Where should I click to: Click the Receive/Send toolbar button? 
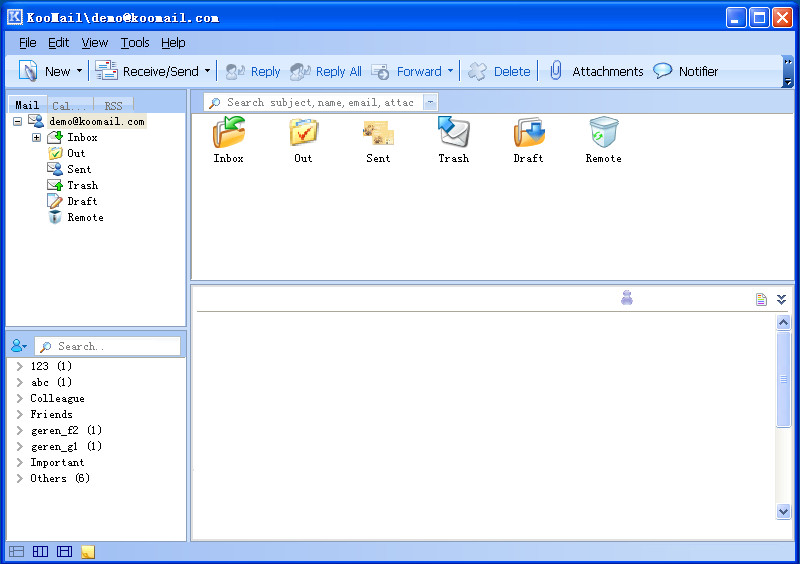[147, 71]
